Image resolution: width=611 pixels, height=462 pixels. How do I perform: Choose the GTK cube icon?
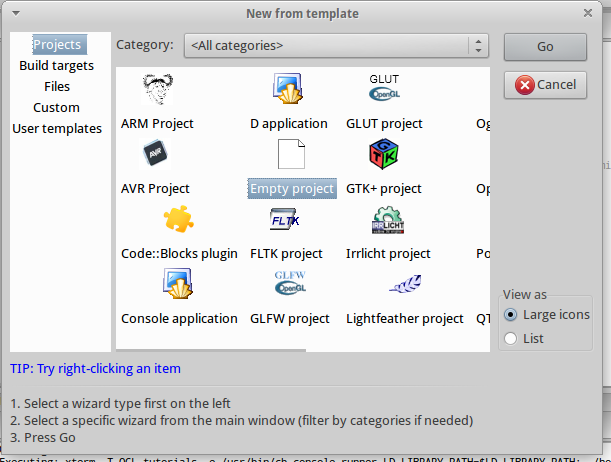(383, 154)
